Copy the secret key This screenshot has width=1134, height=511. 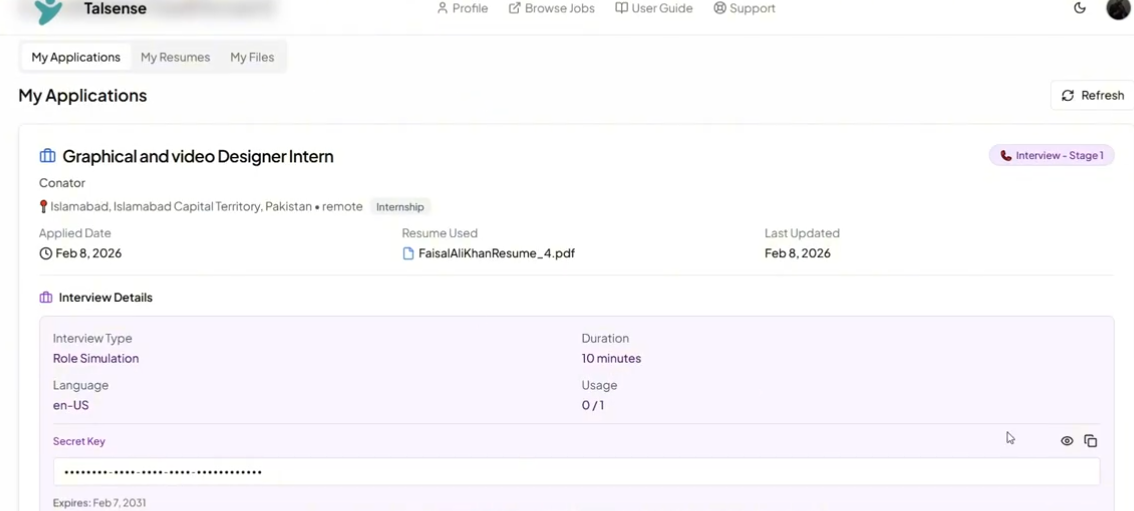click(x=1091, y=441)
